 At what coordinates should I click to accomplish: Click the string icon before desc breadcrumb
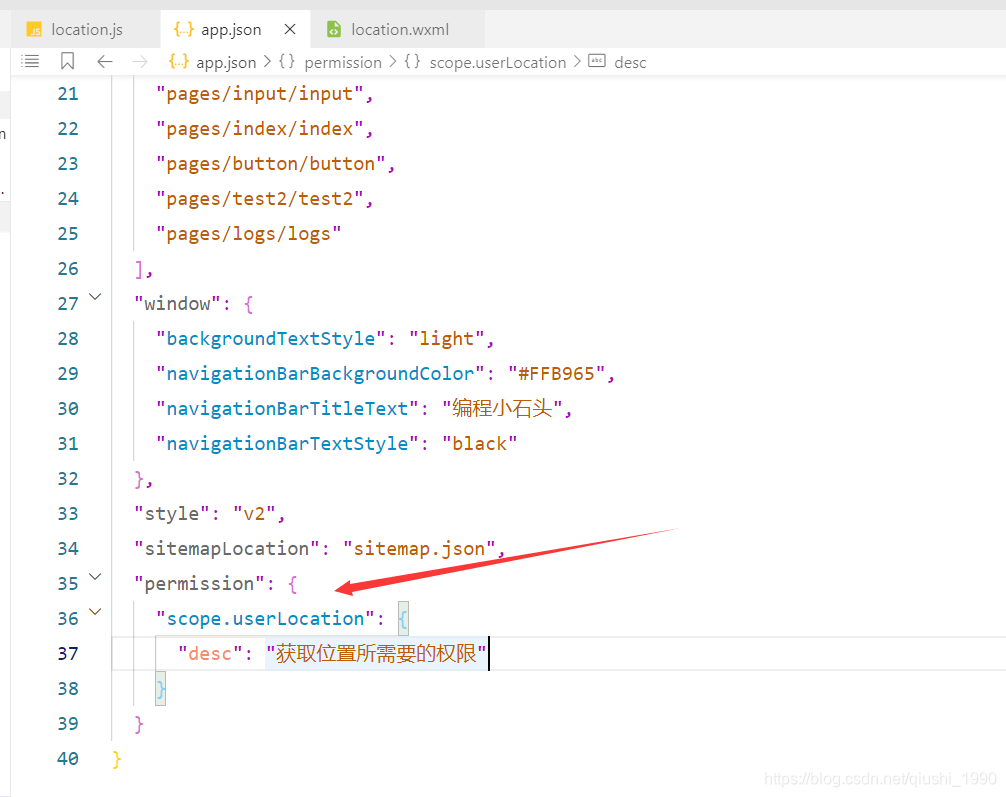pyautogui.click(x=597, y=61)
